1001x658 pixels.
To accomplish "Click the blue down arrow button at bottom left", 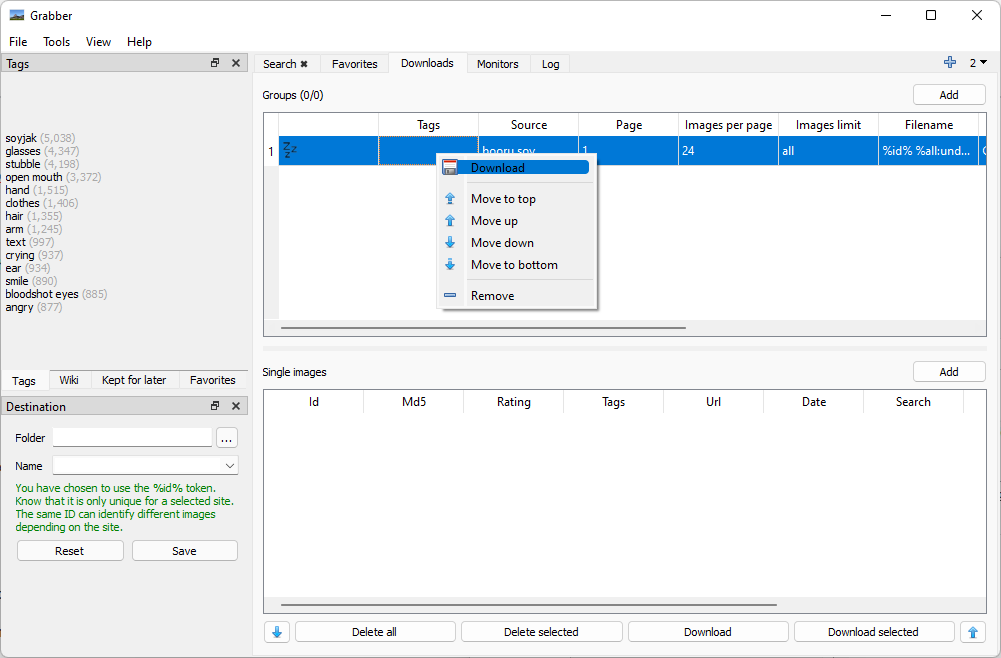I will tap(277, 632).
